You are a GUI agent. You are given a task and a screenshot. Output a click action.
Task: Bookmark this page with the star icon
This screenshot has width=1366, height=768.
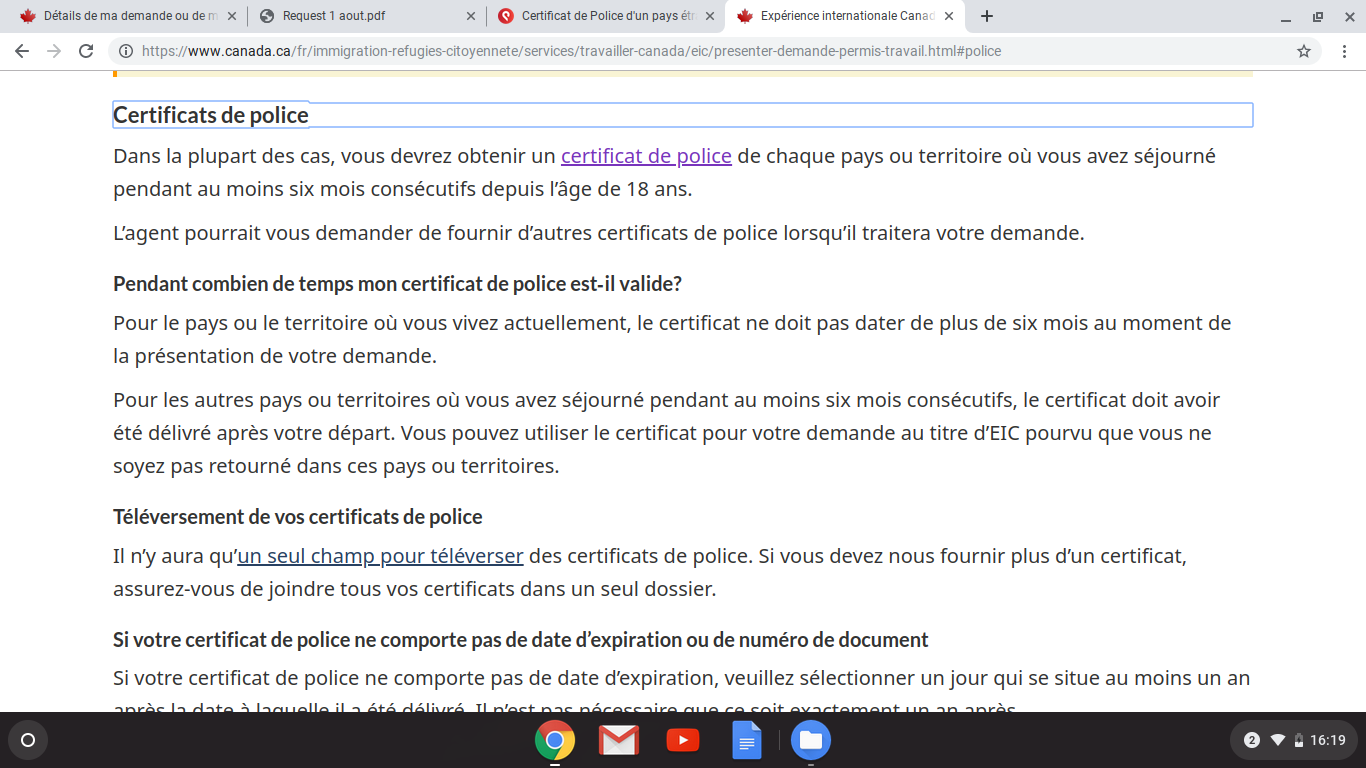click(x=1304, y=51)
